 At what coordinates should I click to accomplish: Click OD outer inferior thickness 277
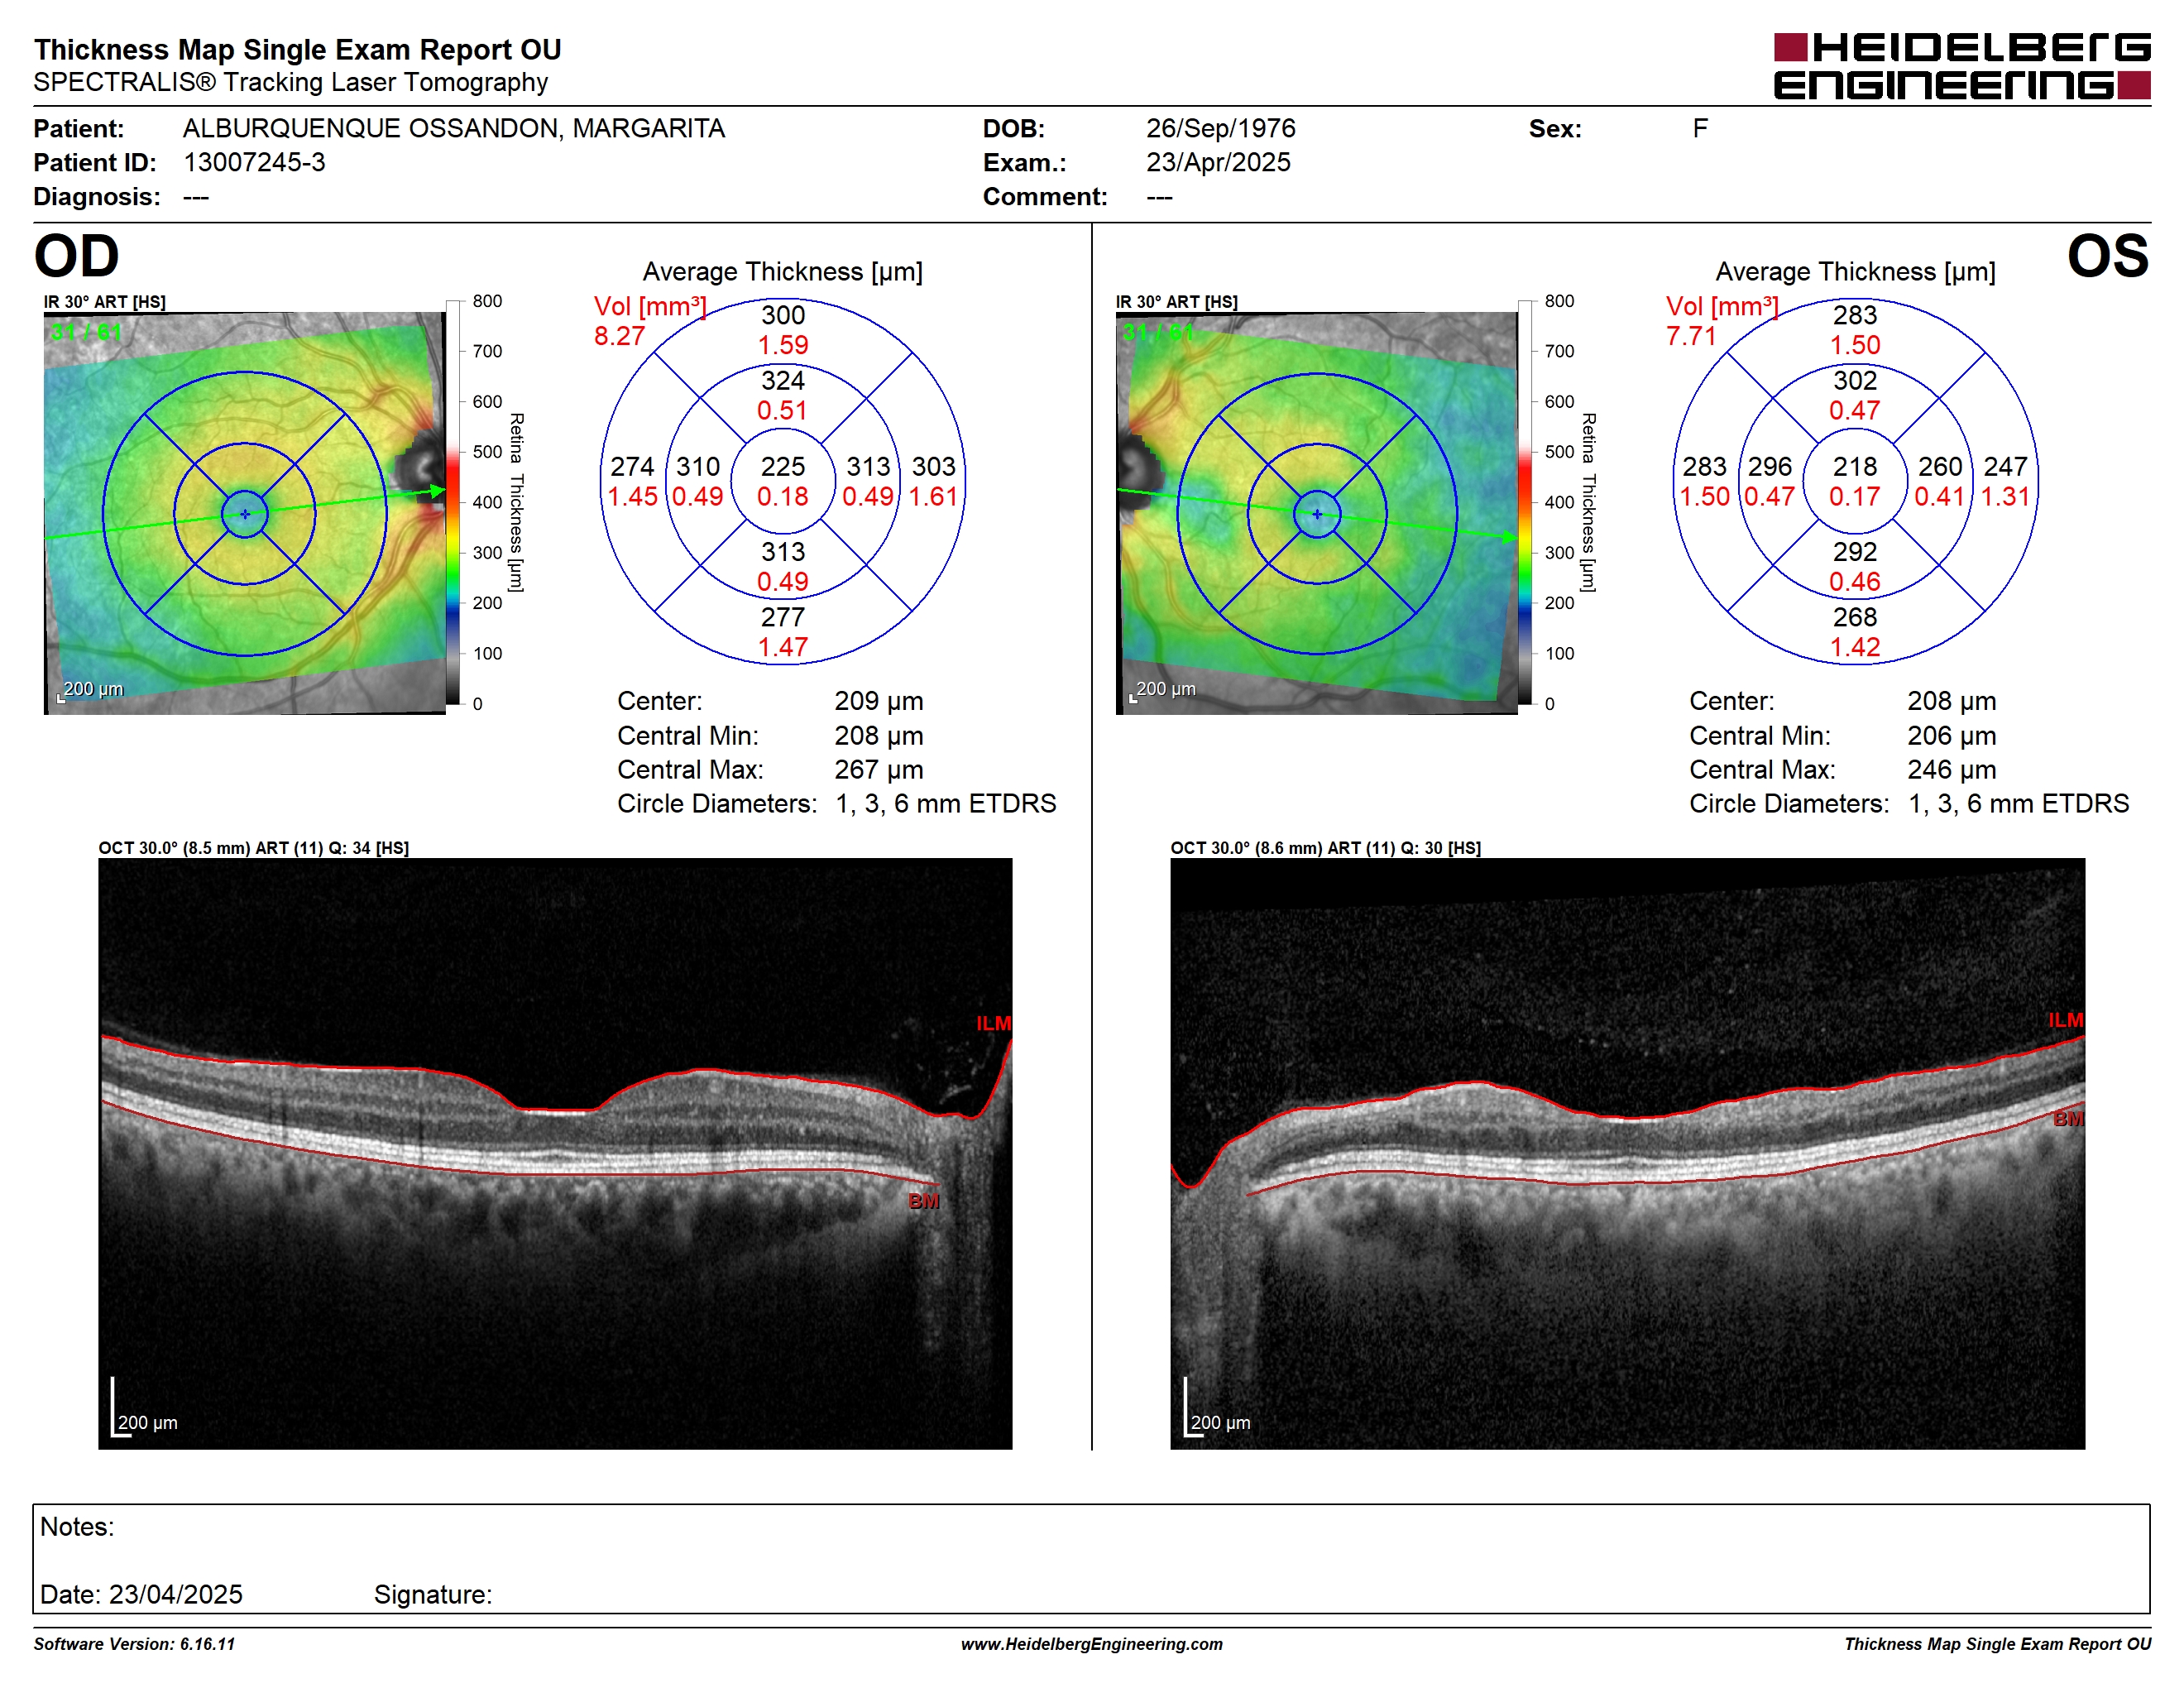click(783, 617)
